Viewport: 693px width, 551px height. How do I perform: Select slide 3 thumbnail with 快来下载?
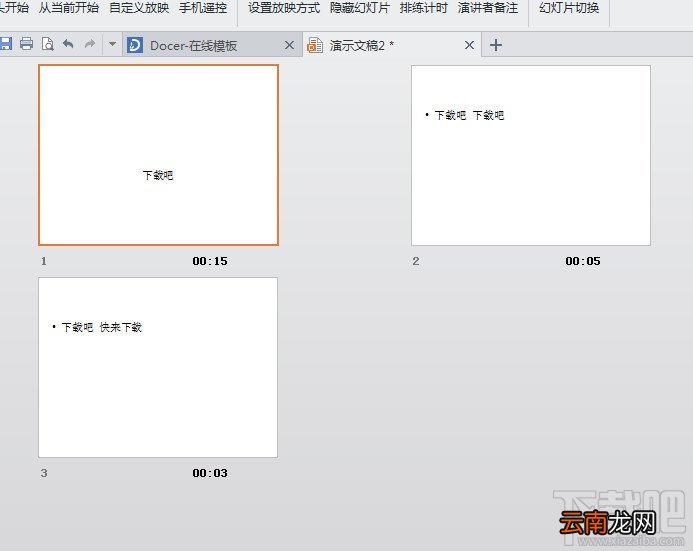[158, 367]
